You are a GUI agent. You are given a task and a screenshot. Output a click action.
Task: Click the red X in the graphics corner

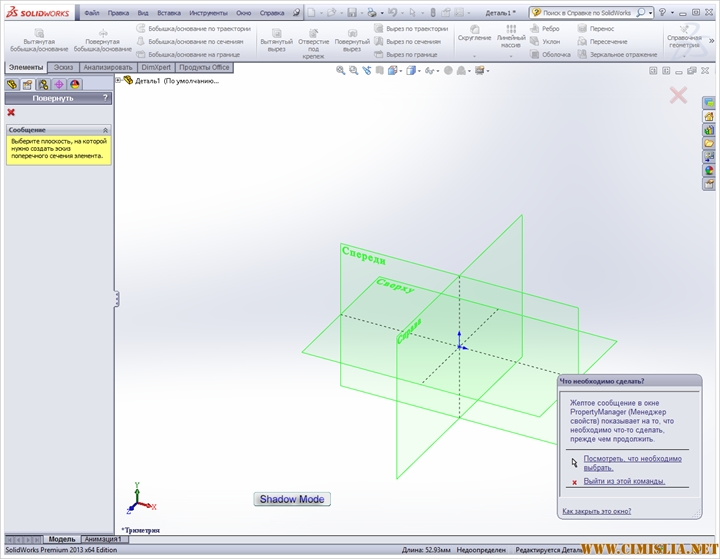[x=678, y=95]
